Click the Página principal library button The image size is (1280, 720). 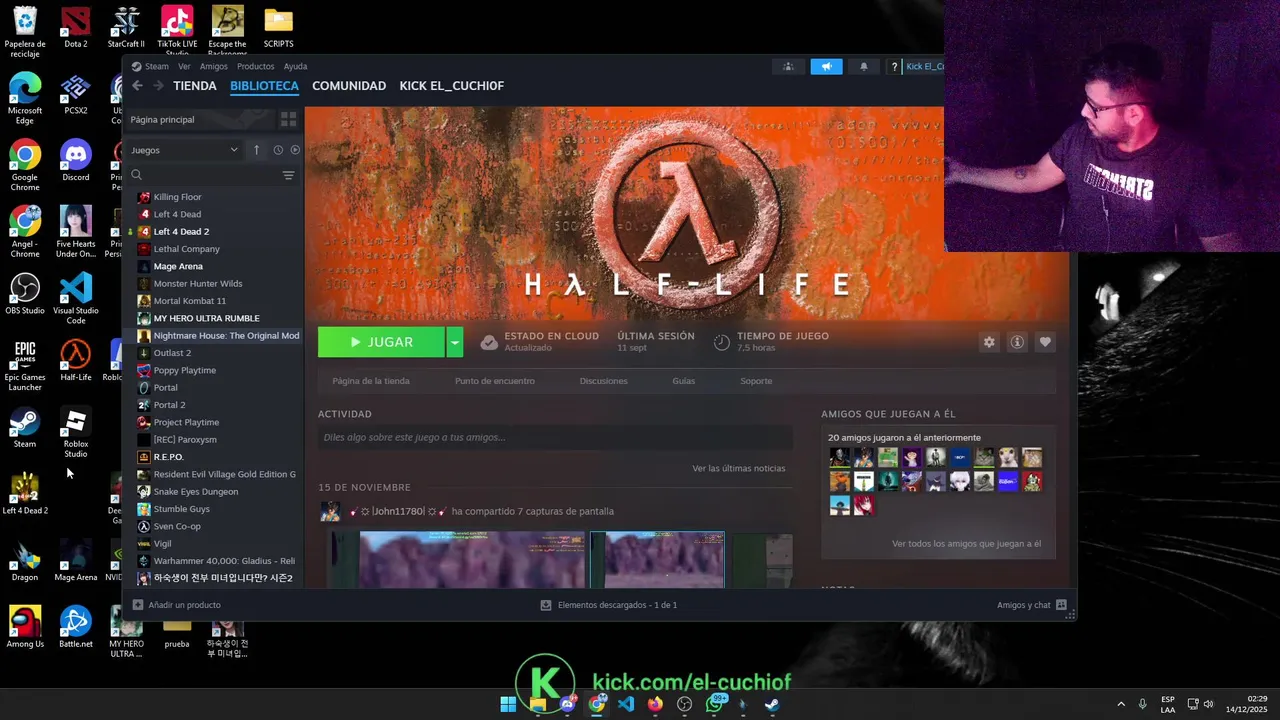coord(199,119)
